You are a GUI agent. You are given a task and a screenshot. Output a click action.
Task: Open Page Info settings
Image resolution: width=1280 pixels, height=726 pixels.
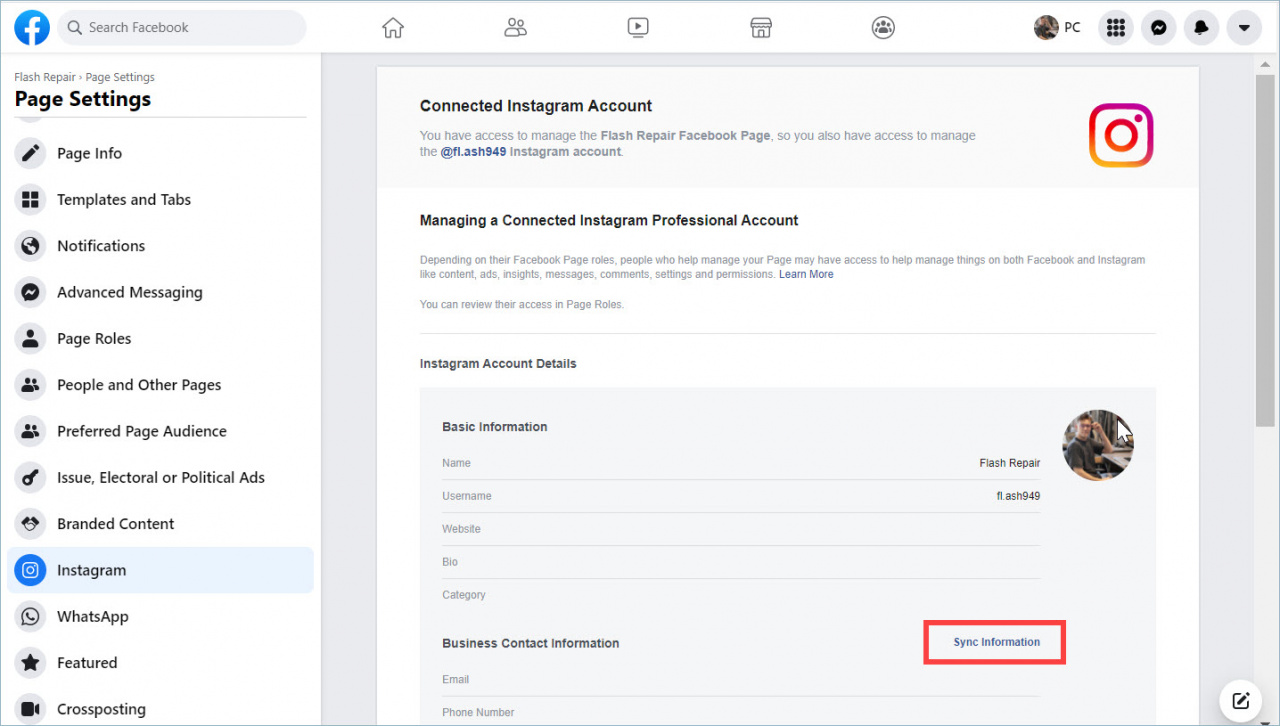coord(160,153)
